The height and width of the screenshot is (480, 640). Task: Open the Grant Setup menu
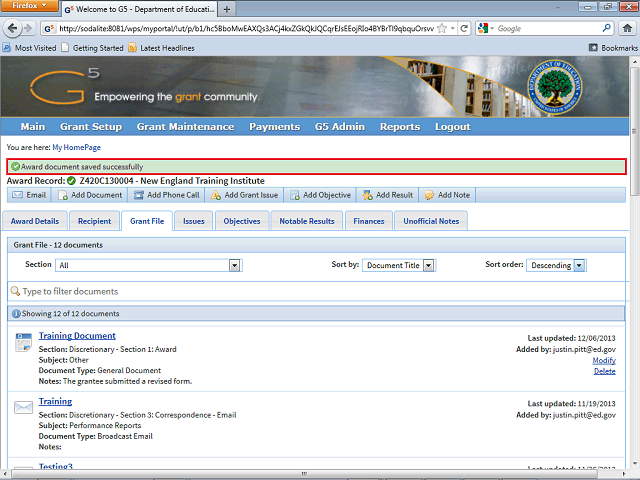[x=91, y=127]
